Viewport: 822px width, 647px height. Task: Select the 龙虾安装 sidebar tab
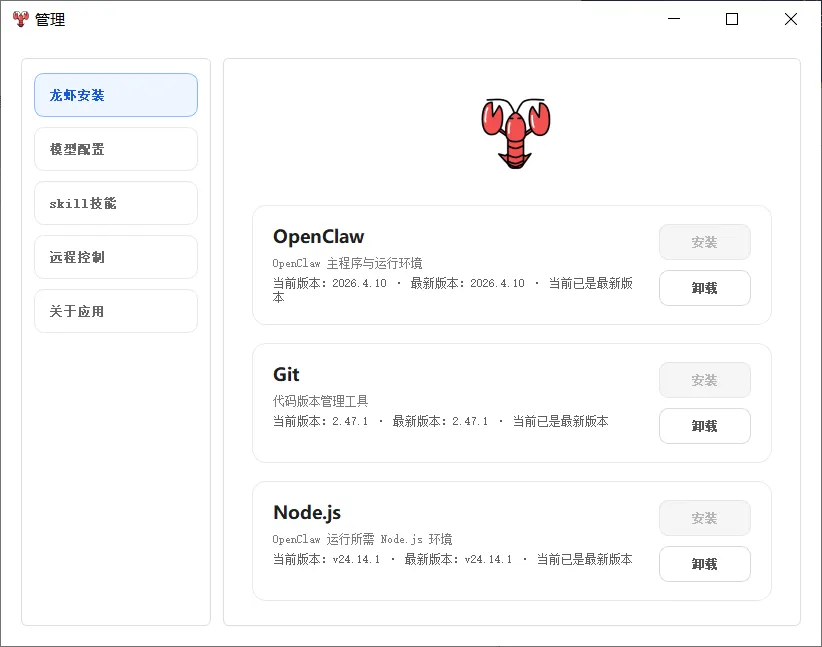pos(116,95)
